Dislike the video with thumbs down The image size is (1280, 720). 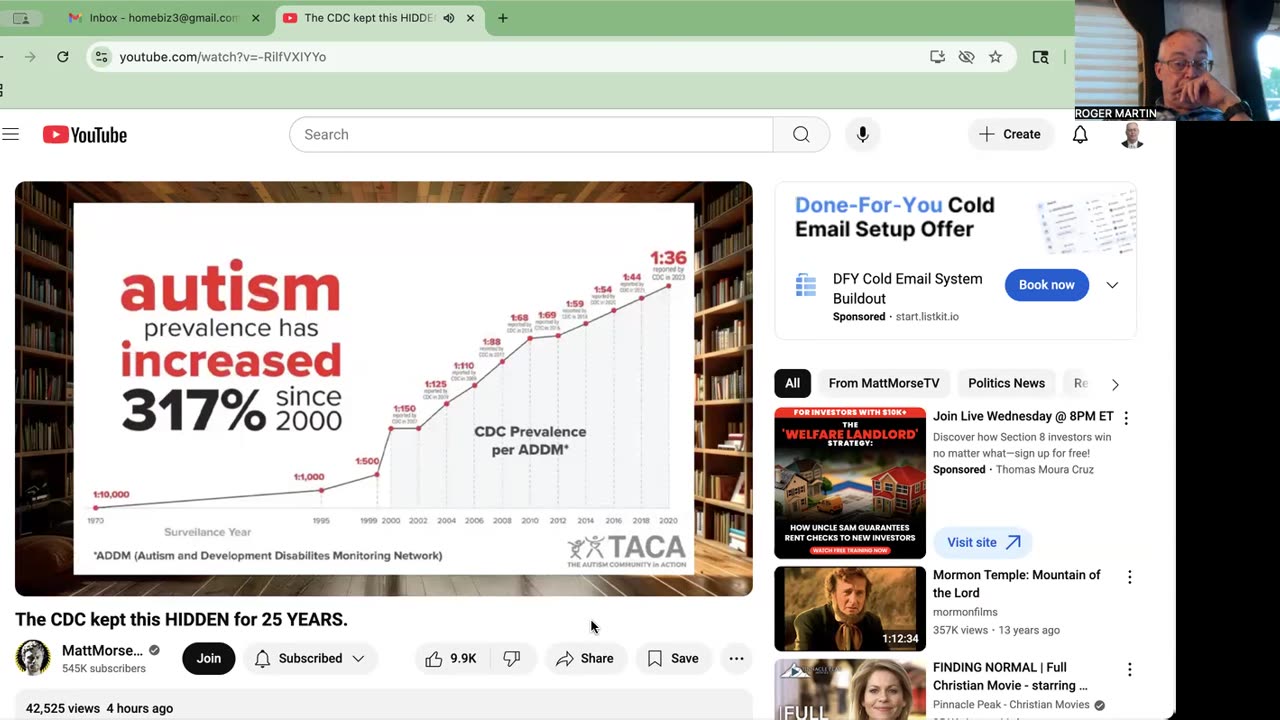click(x=512, y=658)
